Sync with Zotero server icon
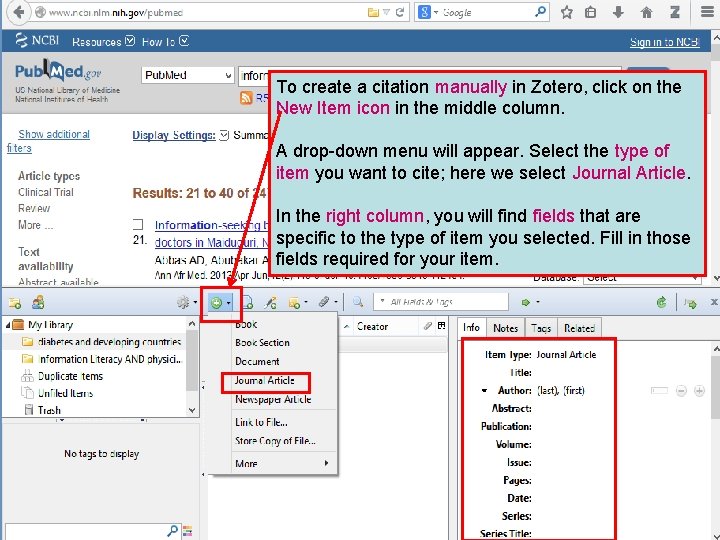 (x=662, y=302)
